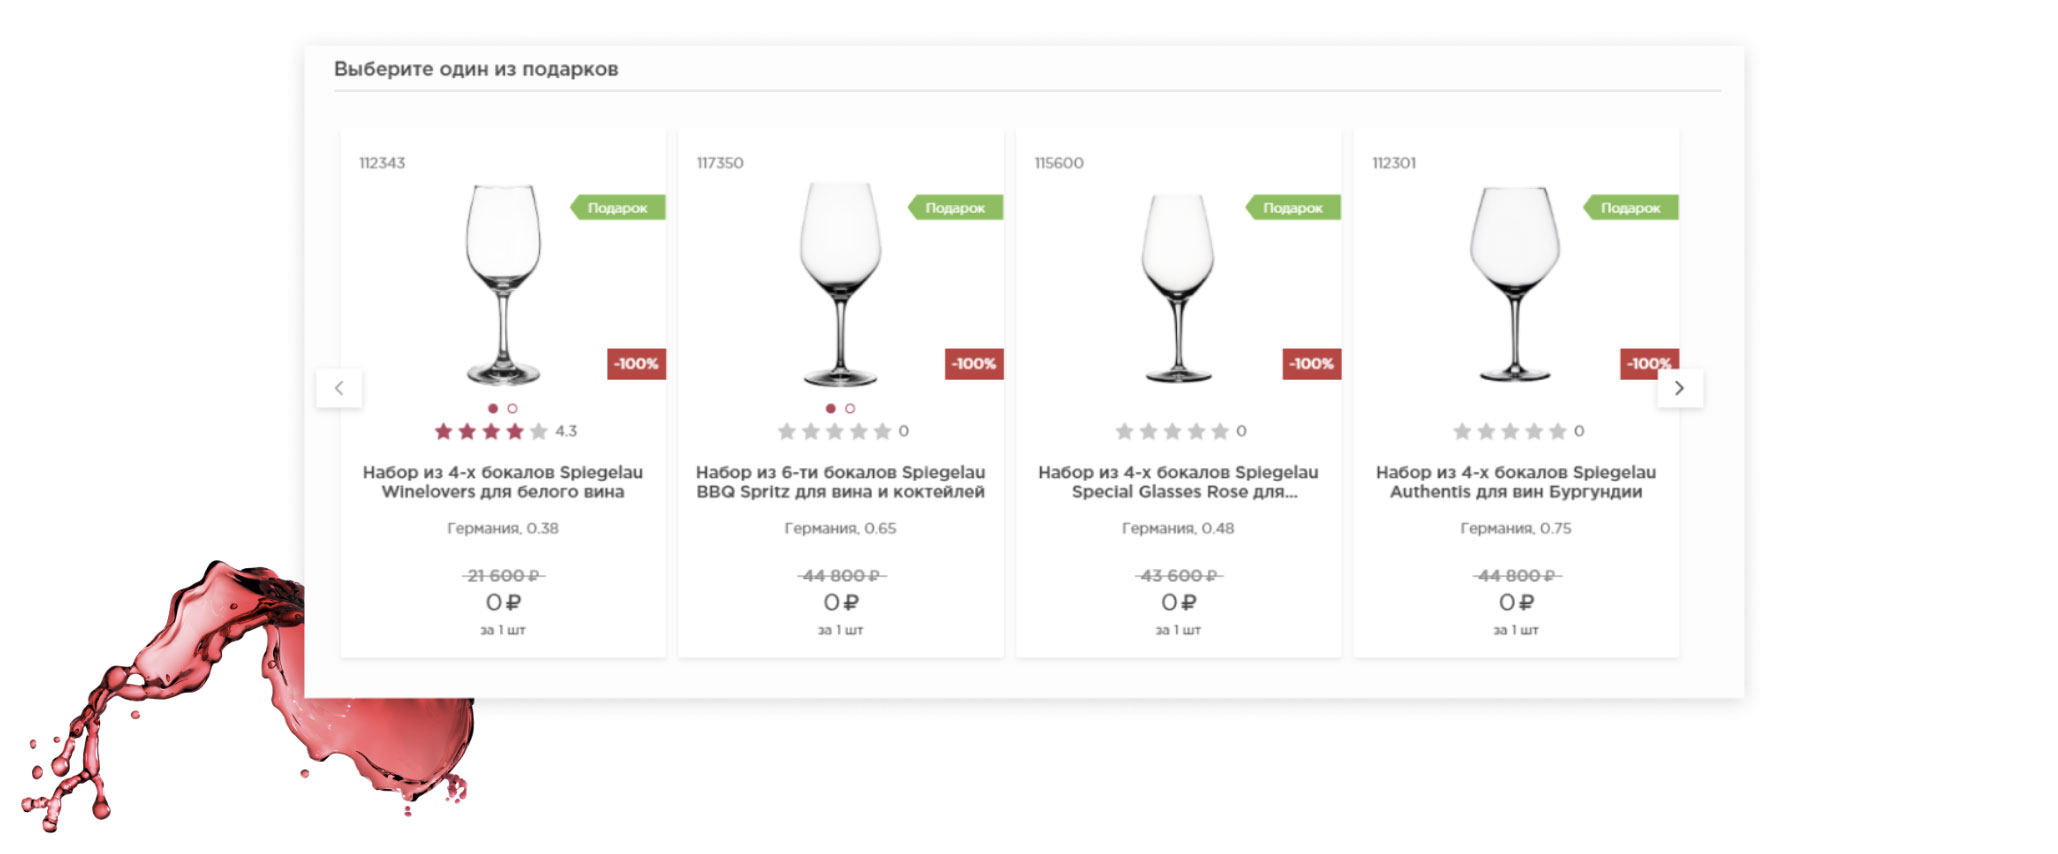Click the Подарок badge on Special Glasses Rose
This screenshot has height=854, width=2058.
click(1292, 208)
